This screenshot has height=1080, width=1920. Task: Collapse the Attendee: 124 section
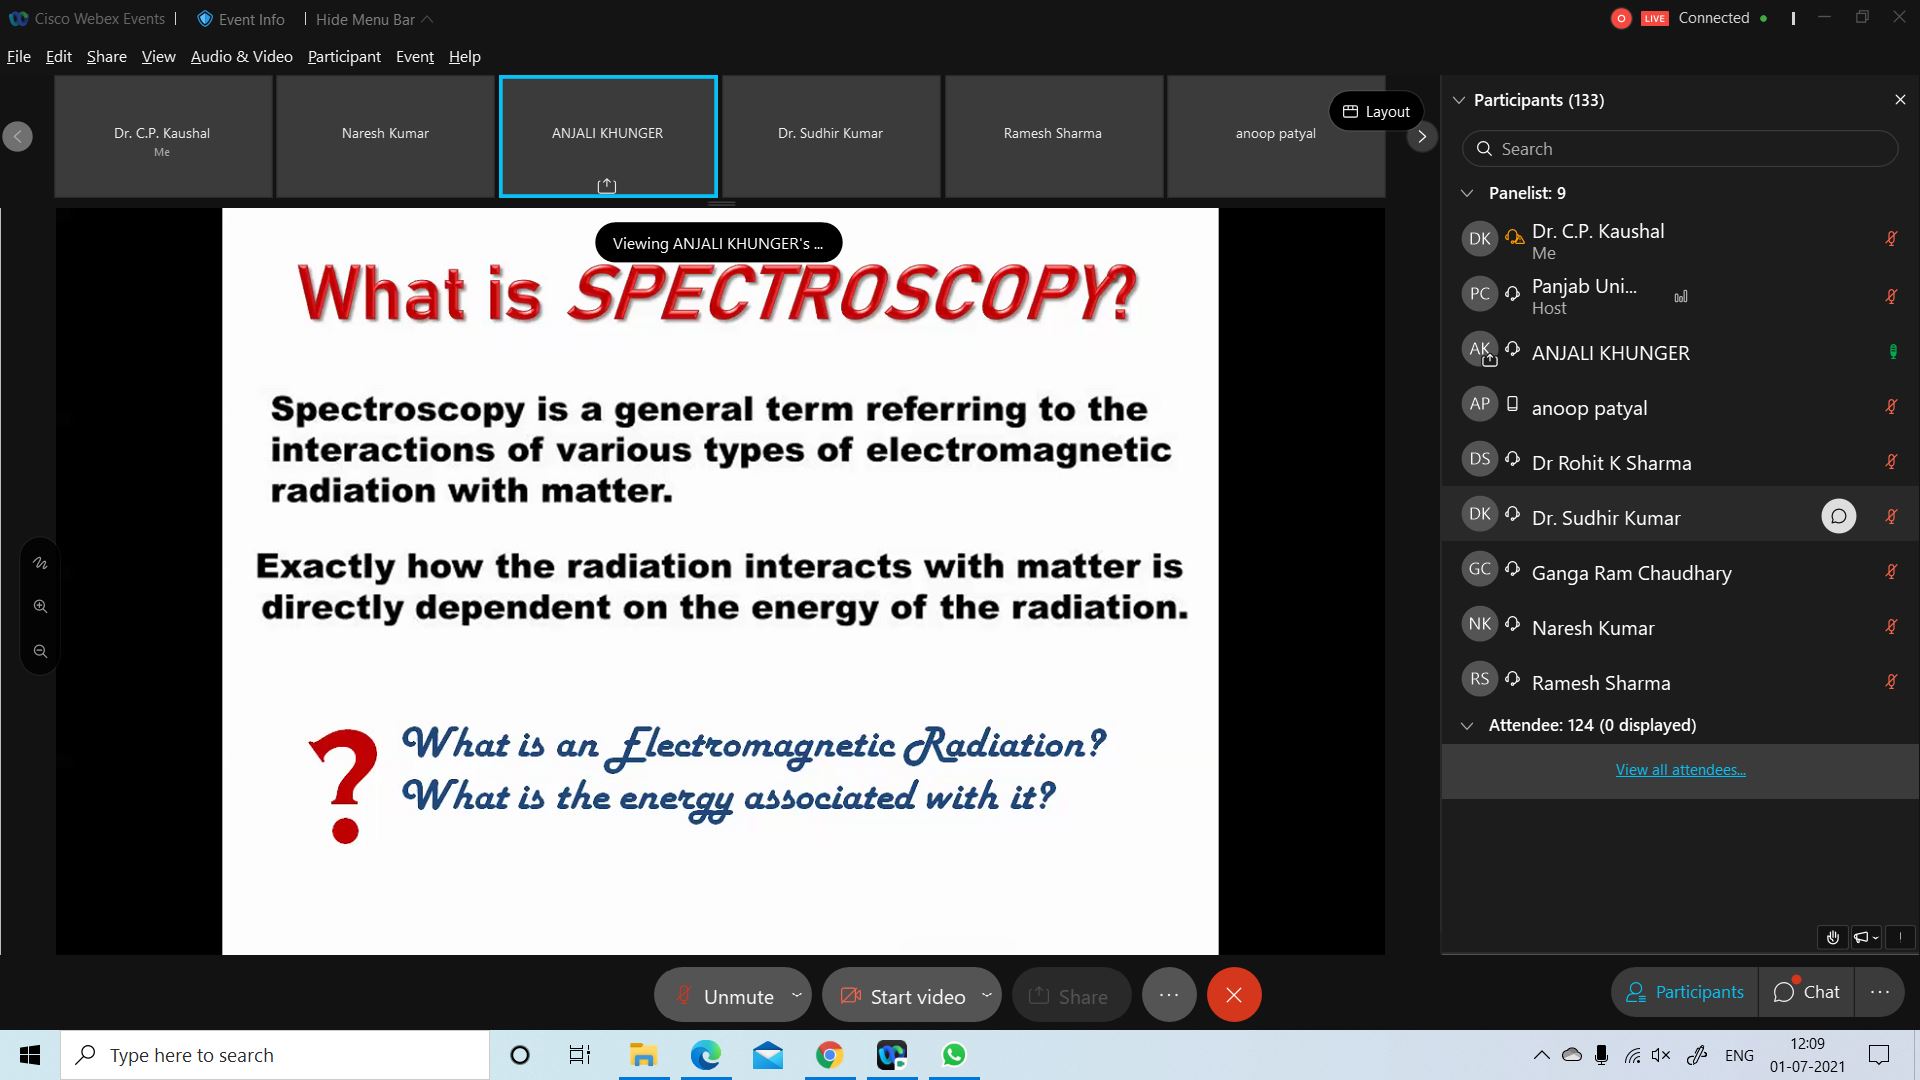click(1467, 726)
